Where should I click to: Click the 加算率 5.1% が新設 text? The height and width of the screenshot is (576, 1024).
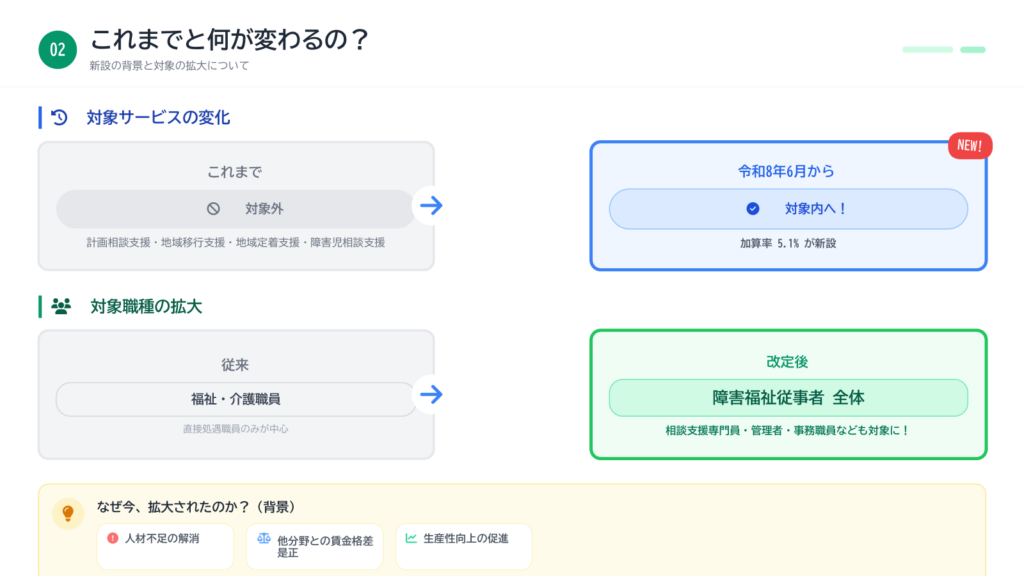788,243
